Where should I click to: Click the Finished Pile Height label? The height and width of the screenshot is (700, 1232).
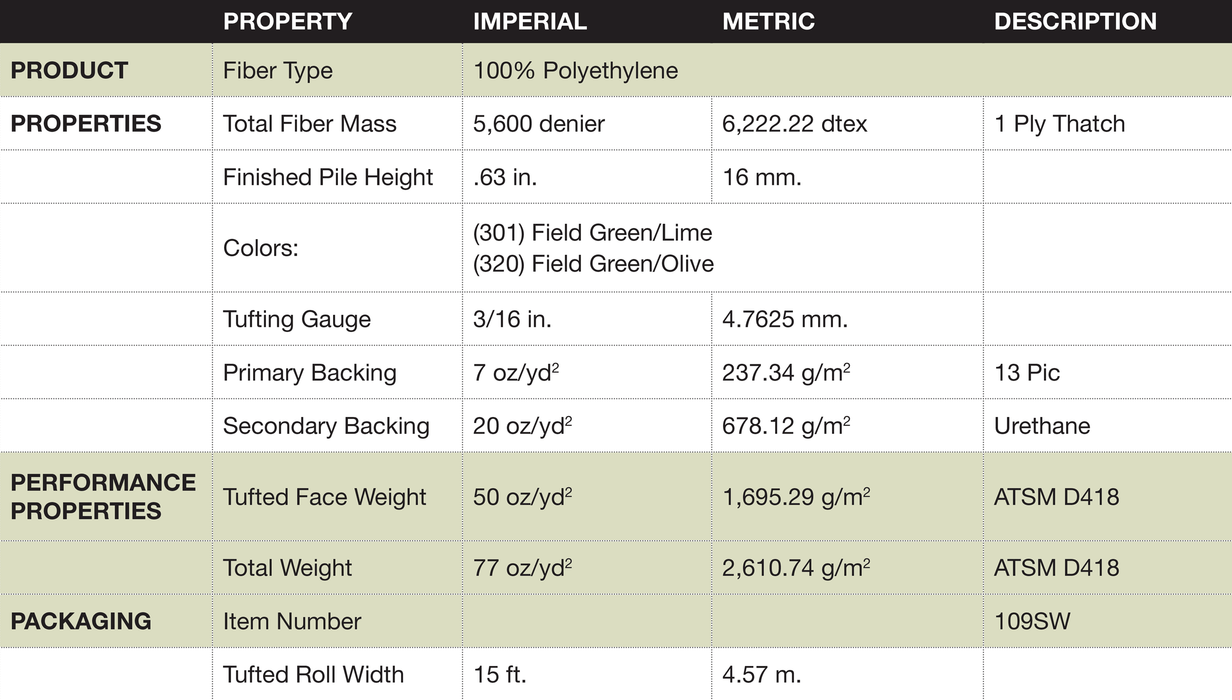328,177
